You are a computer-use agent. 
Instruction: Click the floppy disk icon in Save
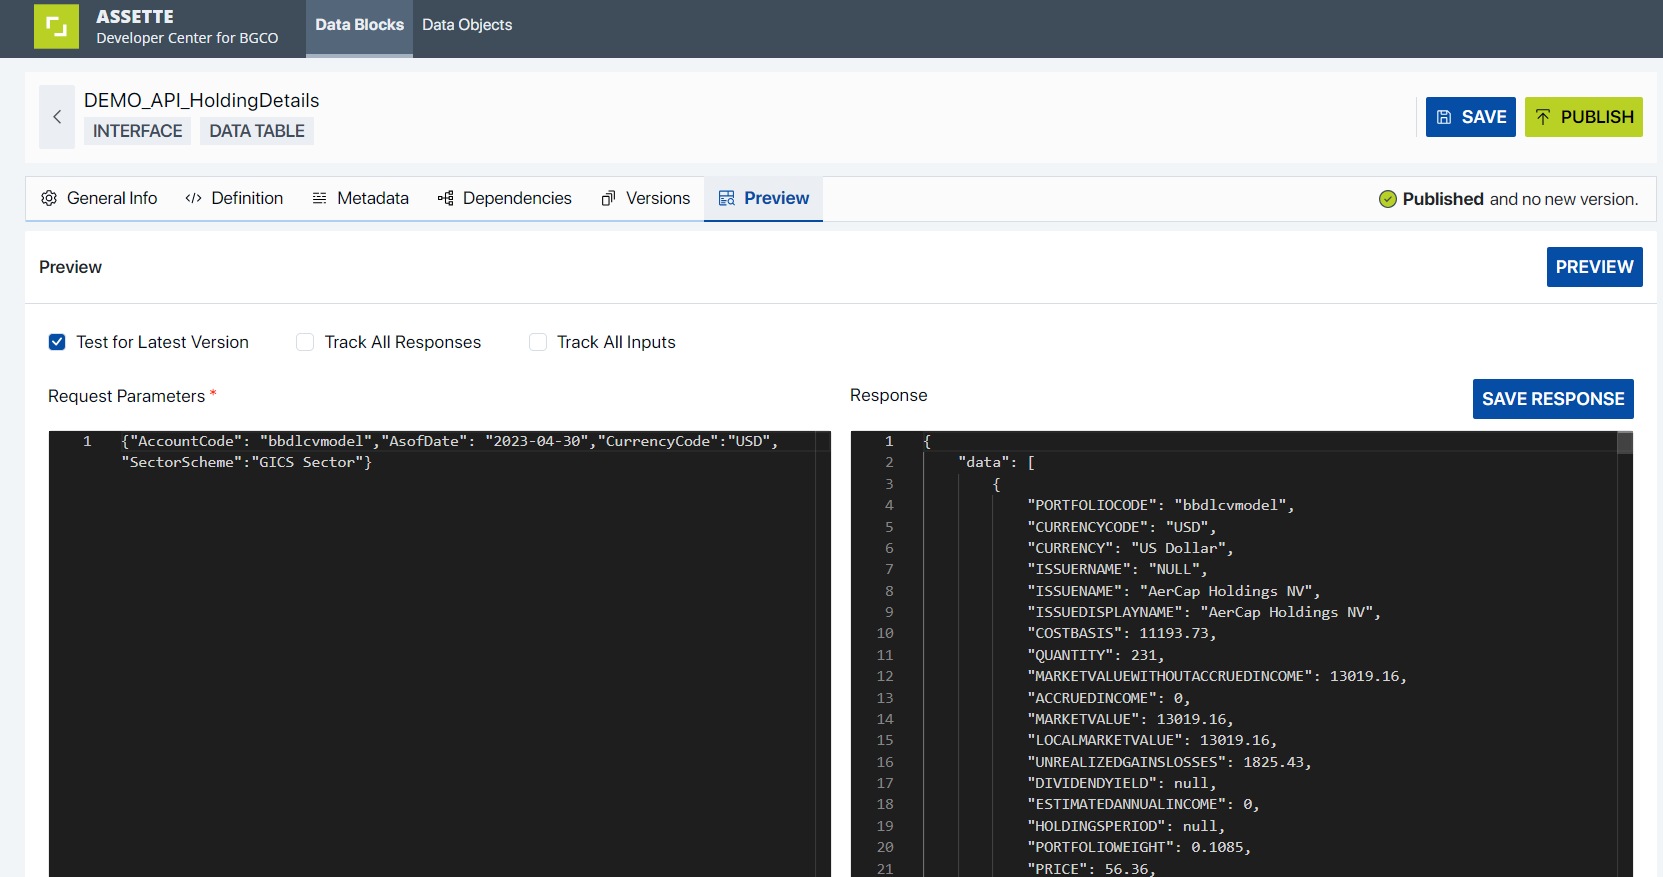tap(1444, 117)
